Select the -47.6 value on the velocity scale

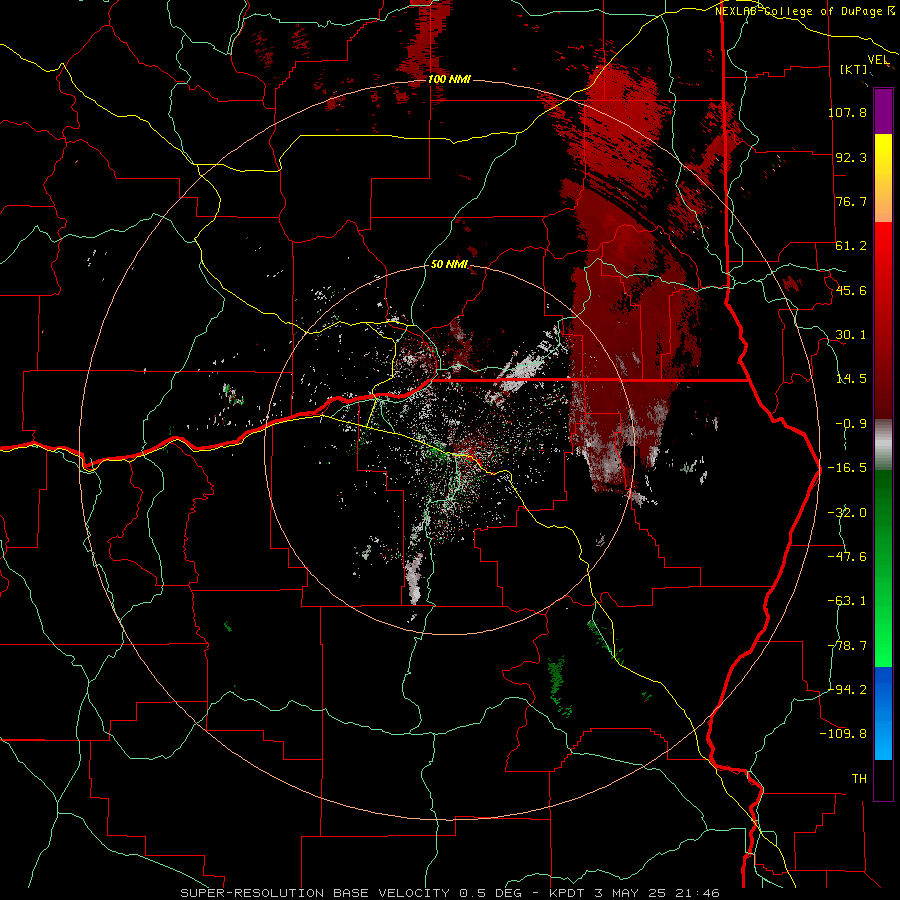coord(847,557)
